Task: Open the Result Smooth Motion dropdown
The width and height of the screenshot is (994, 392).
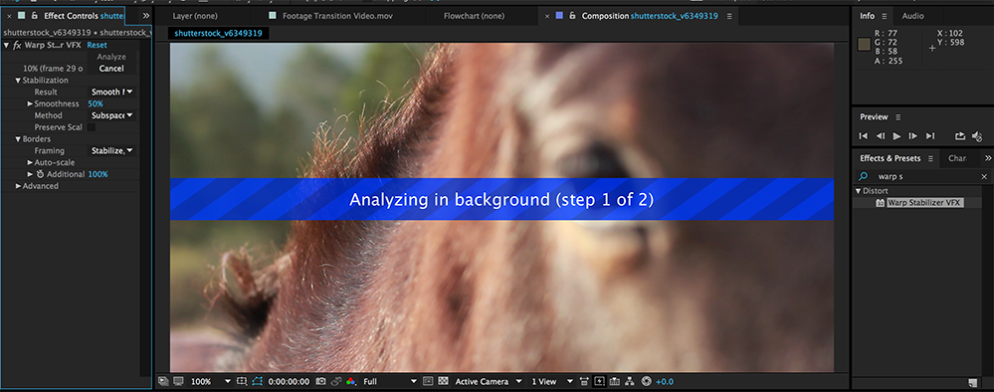Action: point(112,92)
